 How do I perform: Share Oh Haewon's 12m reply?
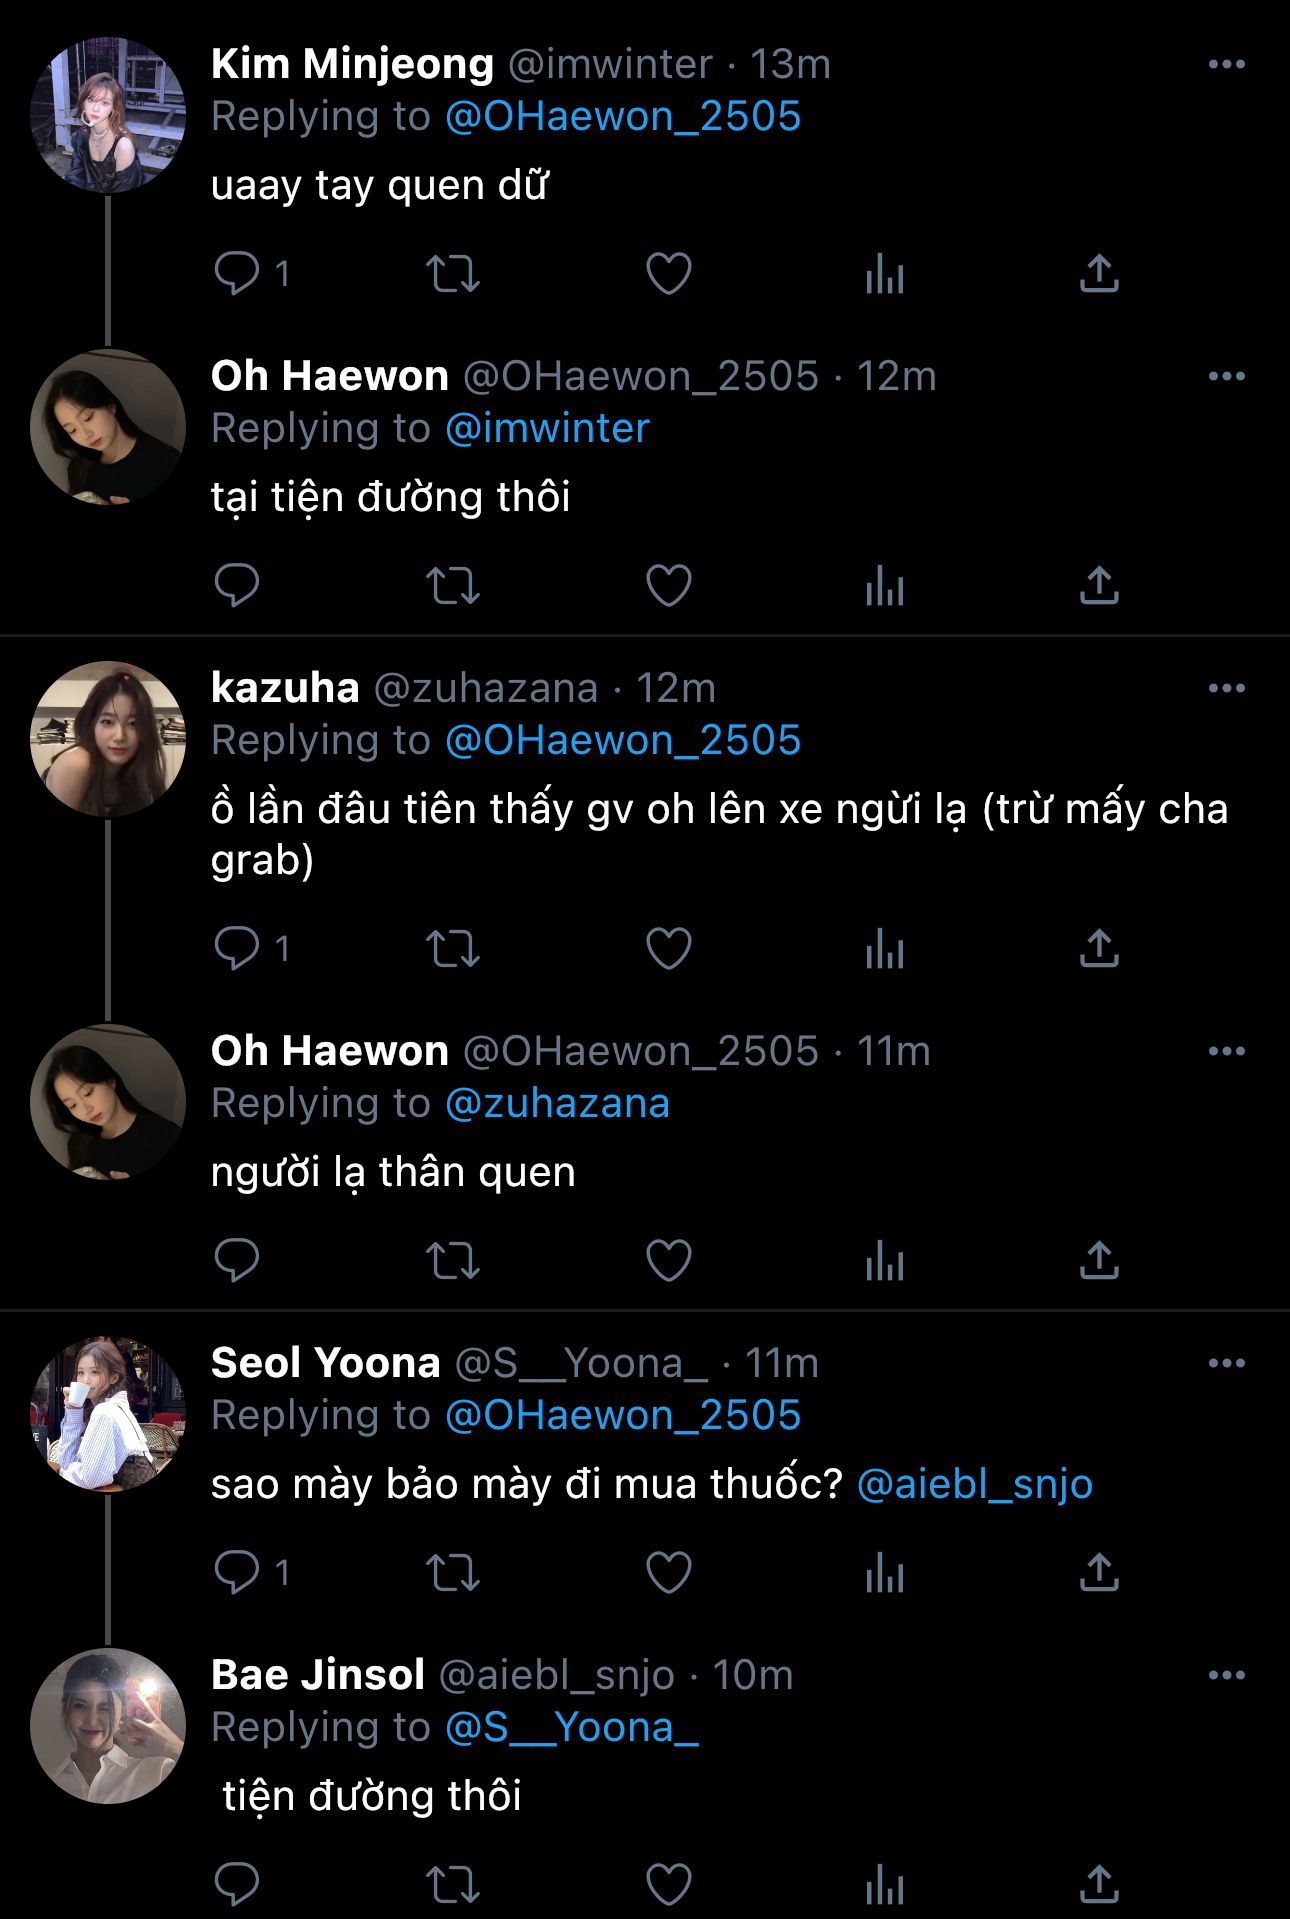(1099, 585)
